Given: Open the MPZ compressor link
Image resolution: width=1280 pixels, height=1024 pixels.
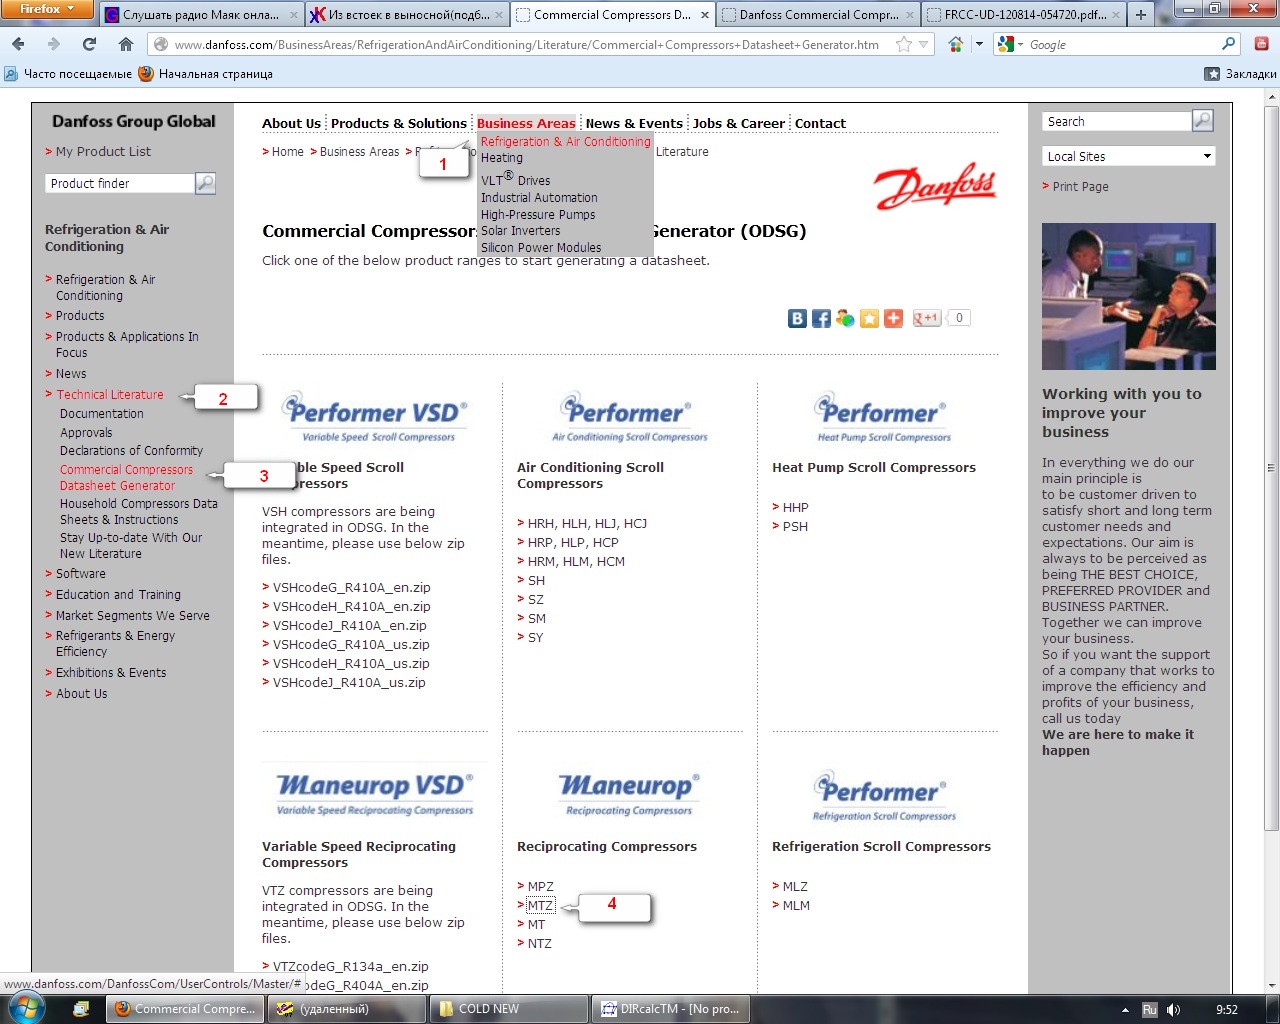Looking at the screenshot, I should pyautogui.click(x=540, y=886).
